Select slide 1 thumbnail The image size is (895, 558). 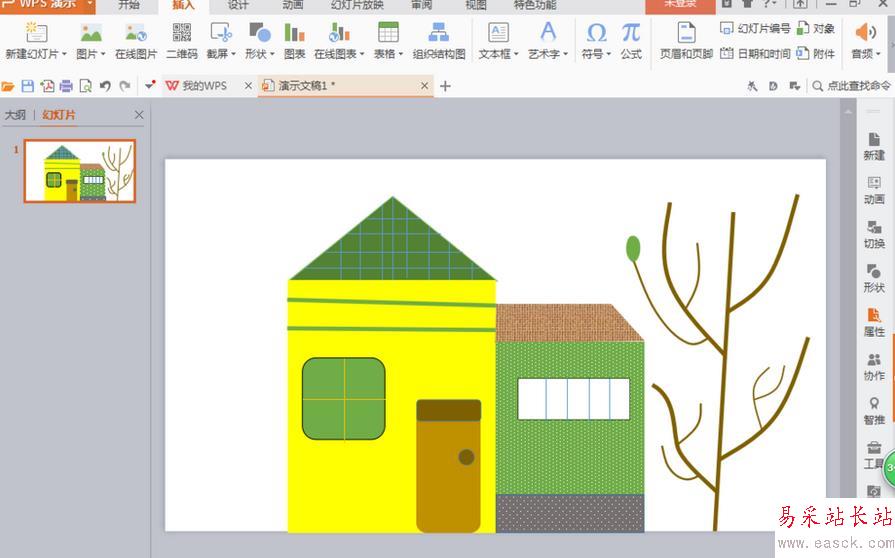(x=80, y=171)
